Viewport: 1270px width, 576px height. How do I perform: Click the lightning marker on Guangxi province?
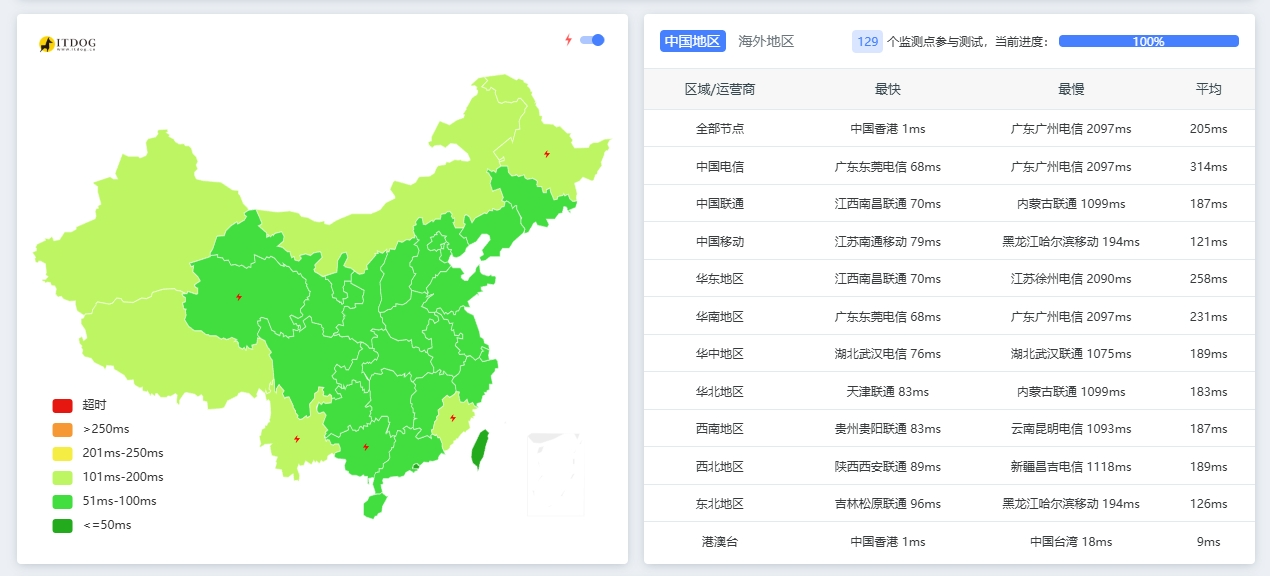(366, 447)
